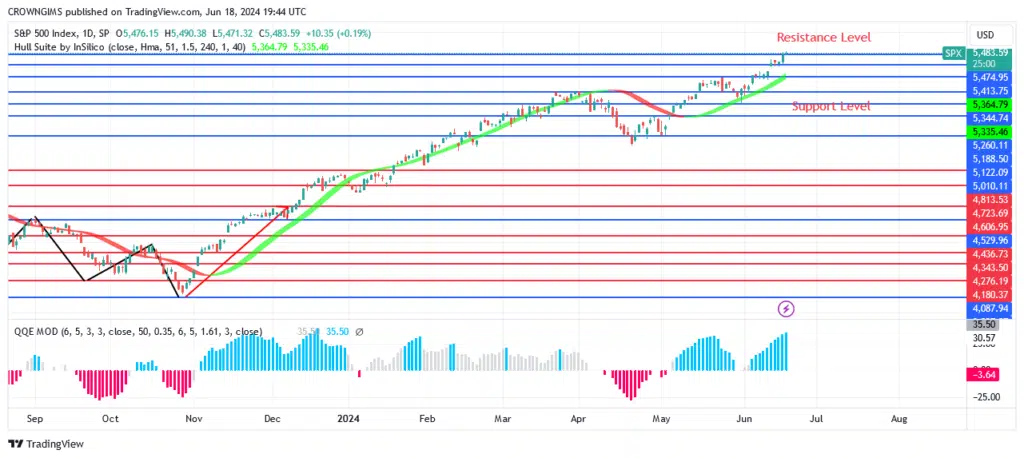
Task: Click the empty-set symbol after QQE MOD values
Action: coord(359,332)
